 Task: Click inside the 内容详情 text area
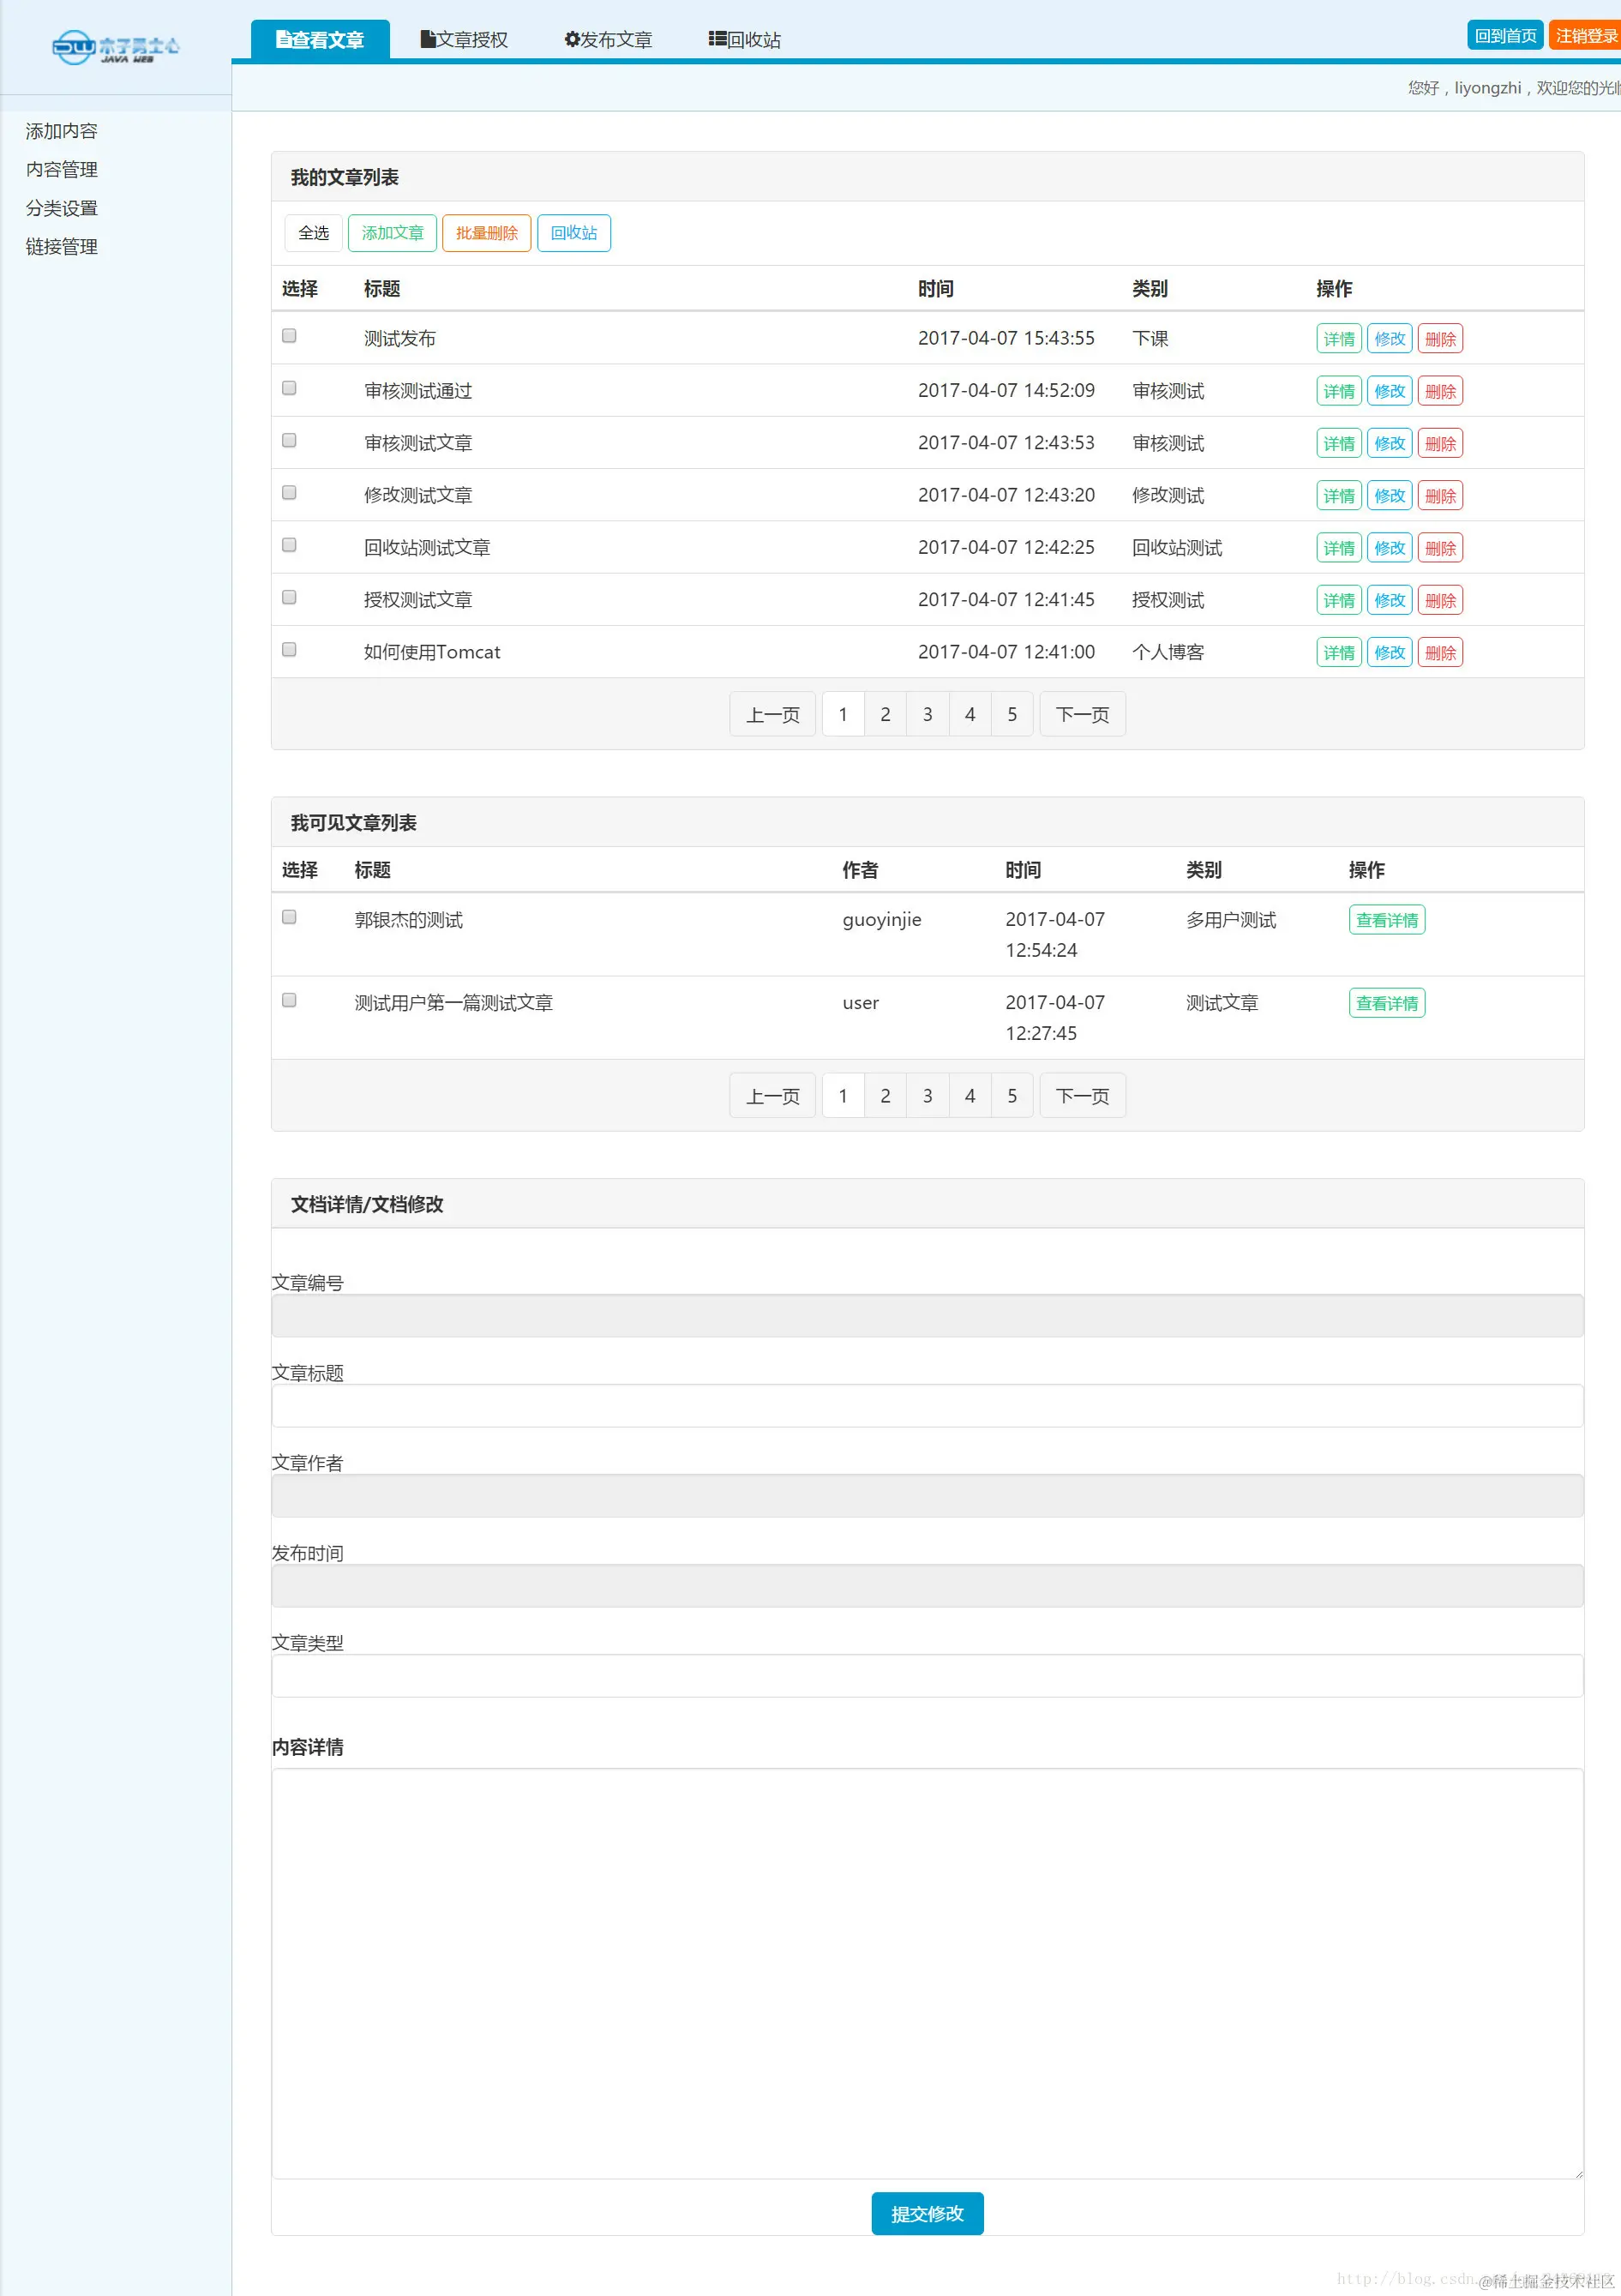click(x=927, y=1974)
